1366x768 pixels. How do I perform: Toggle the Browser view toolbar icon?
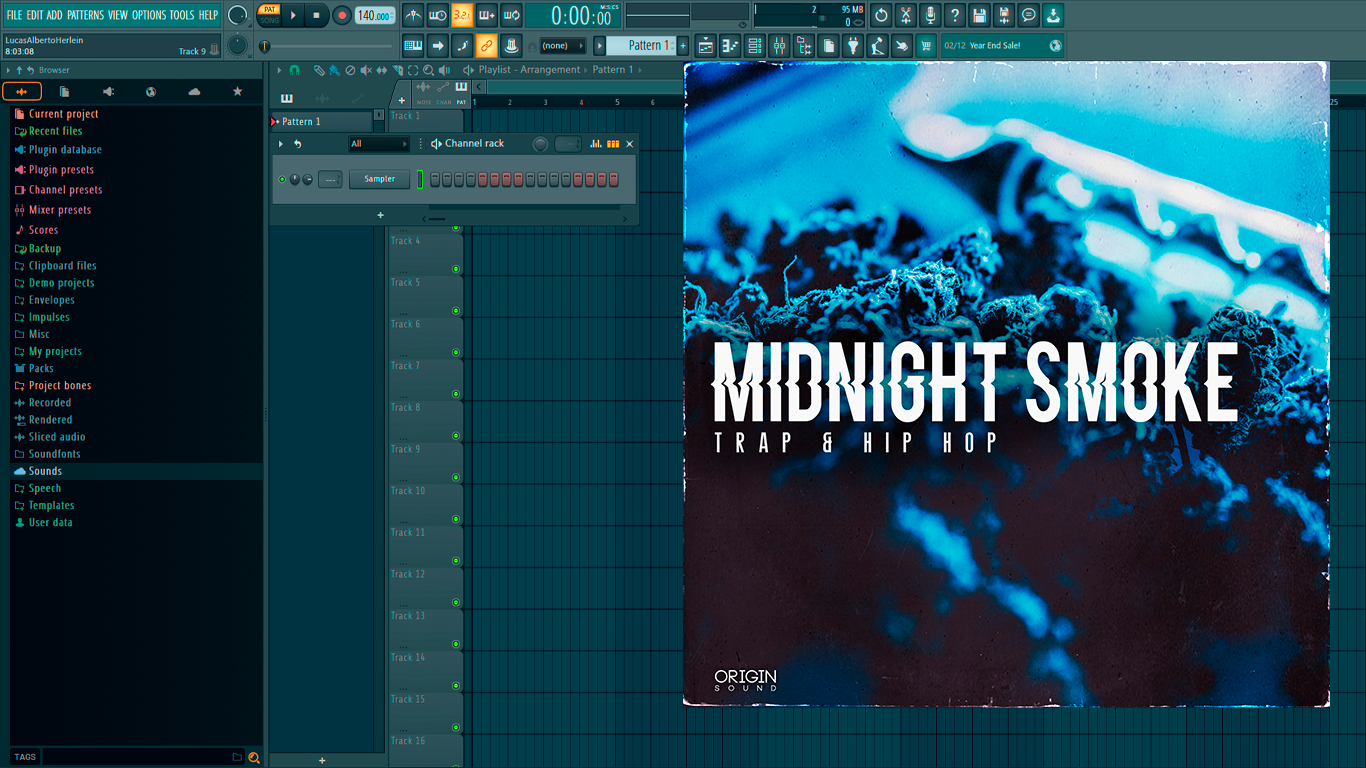tap(804, 45)
